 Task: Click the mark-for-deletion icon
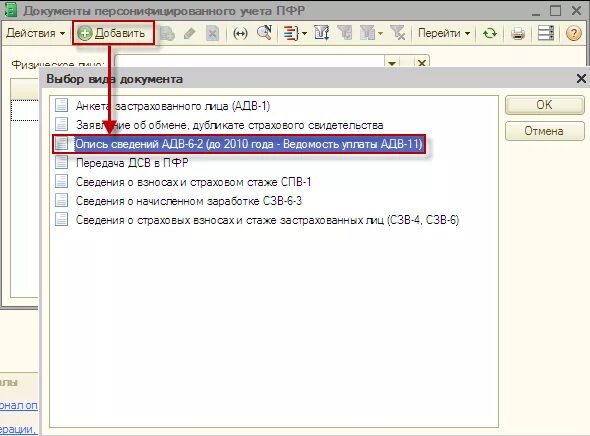coord(213,33)
